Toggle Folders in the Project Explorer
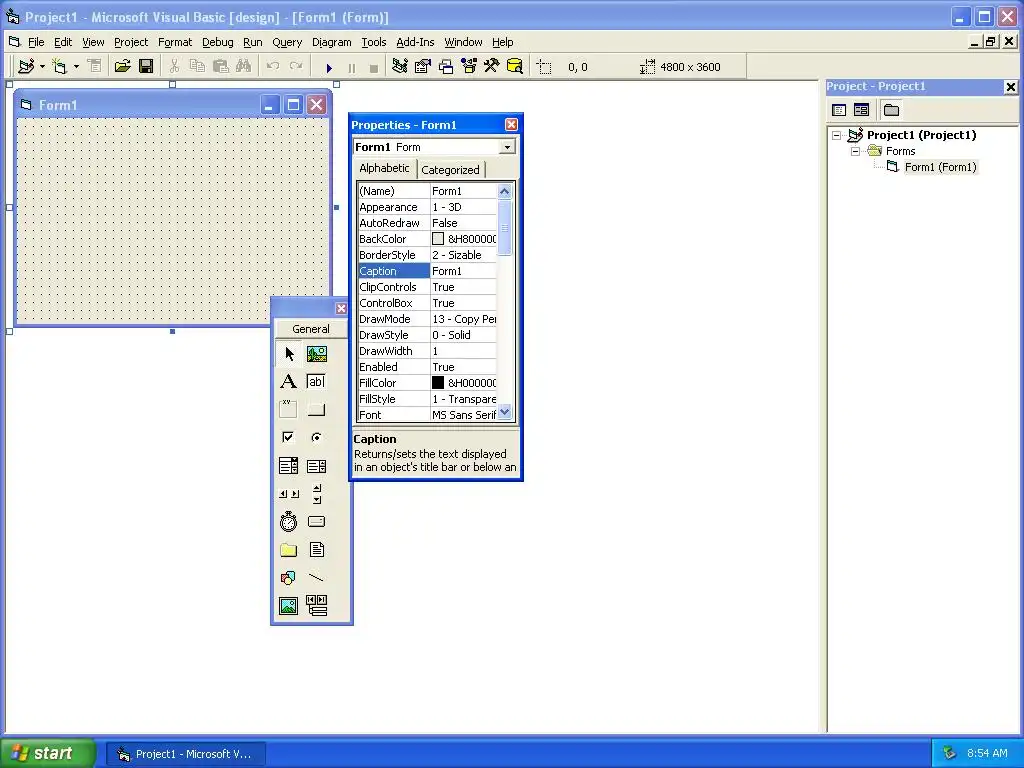This screenshot has width=1024, height=768. tap(891, 110)
